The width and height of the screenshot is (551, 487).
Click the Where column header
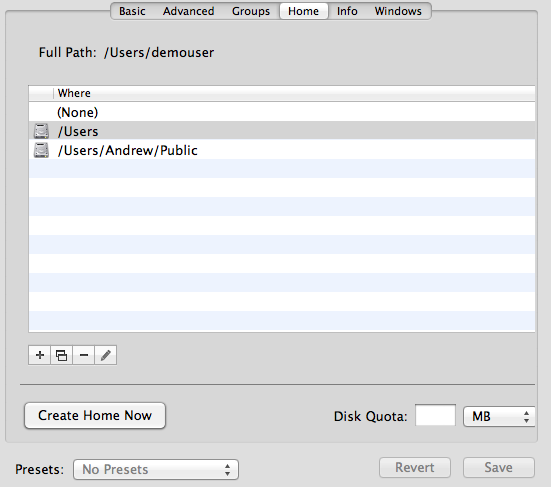[x=294, y=93]
